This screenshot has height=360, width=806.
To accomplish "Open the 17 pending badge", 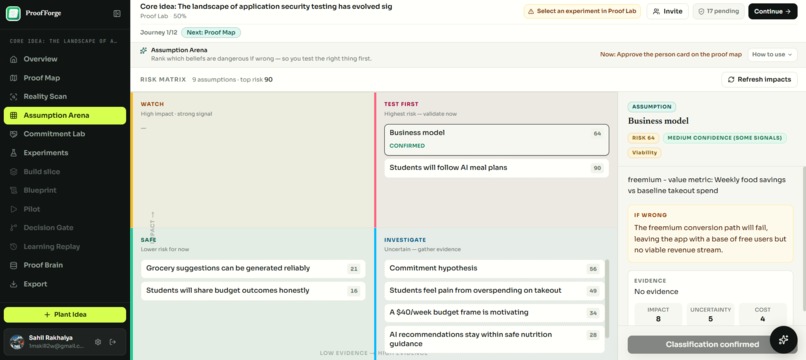I will click(x=718, y=11).
